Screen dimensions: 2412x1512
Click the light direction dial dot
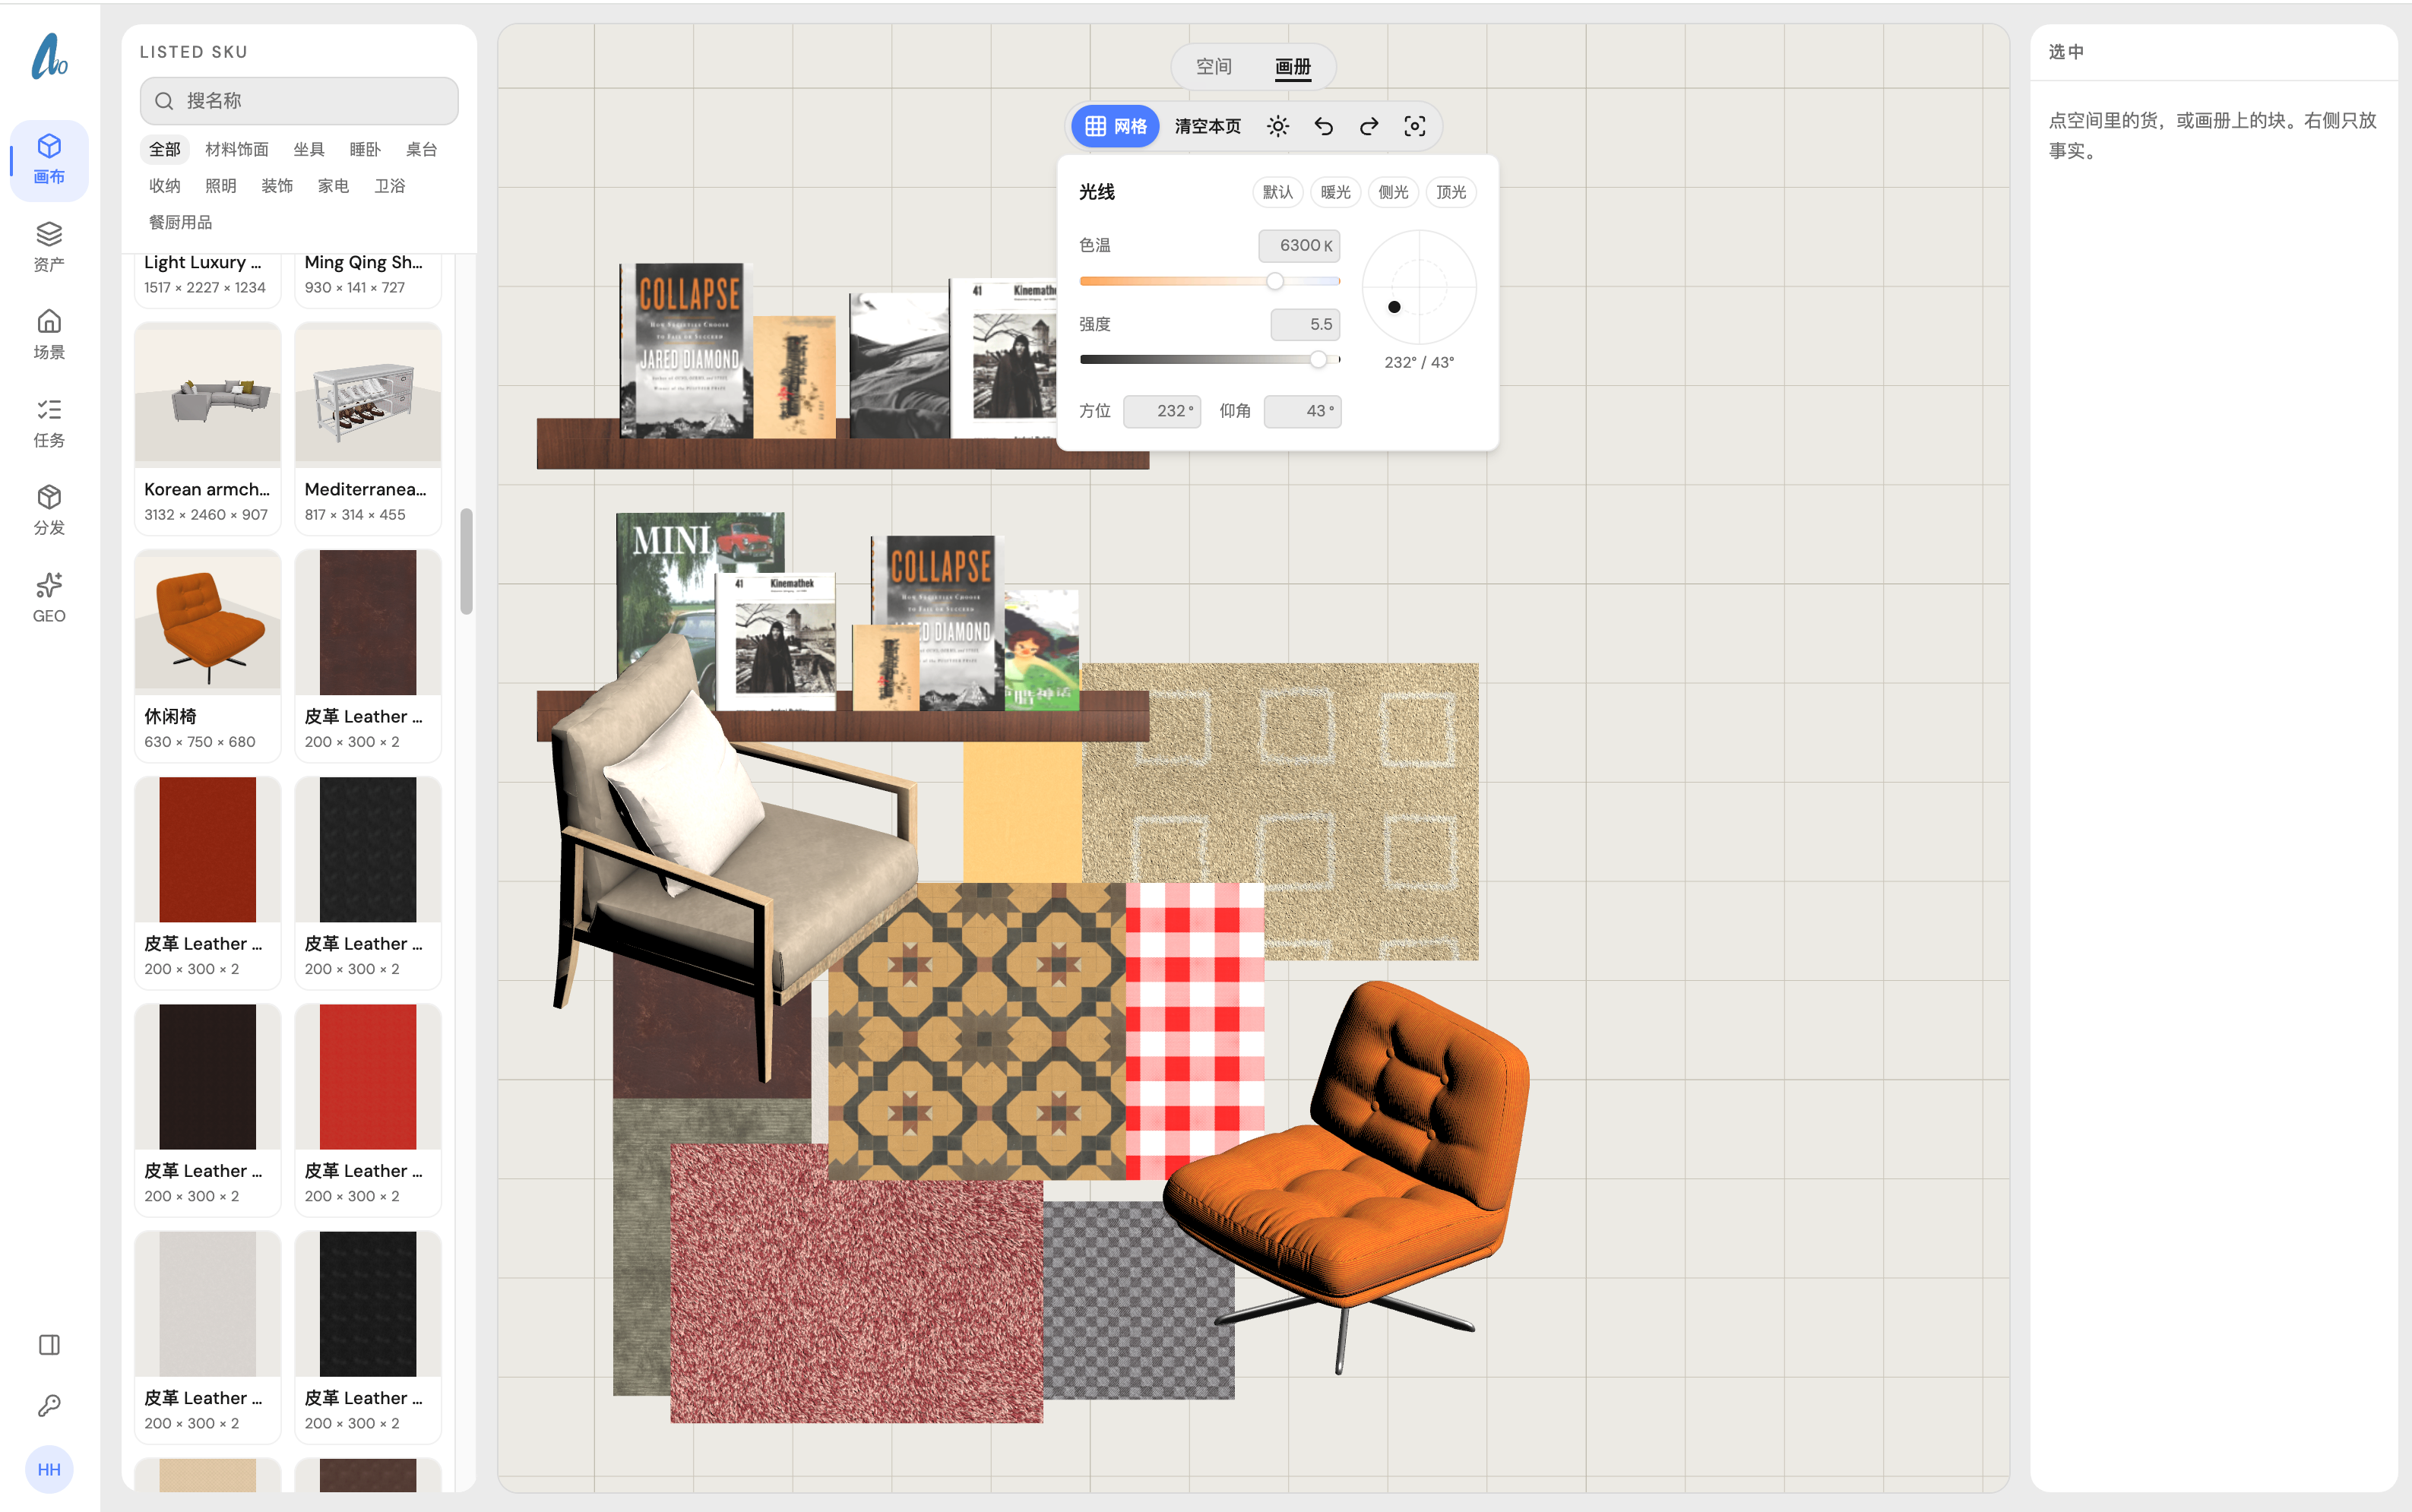click(x=1394, y=307)
